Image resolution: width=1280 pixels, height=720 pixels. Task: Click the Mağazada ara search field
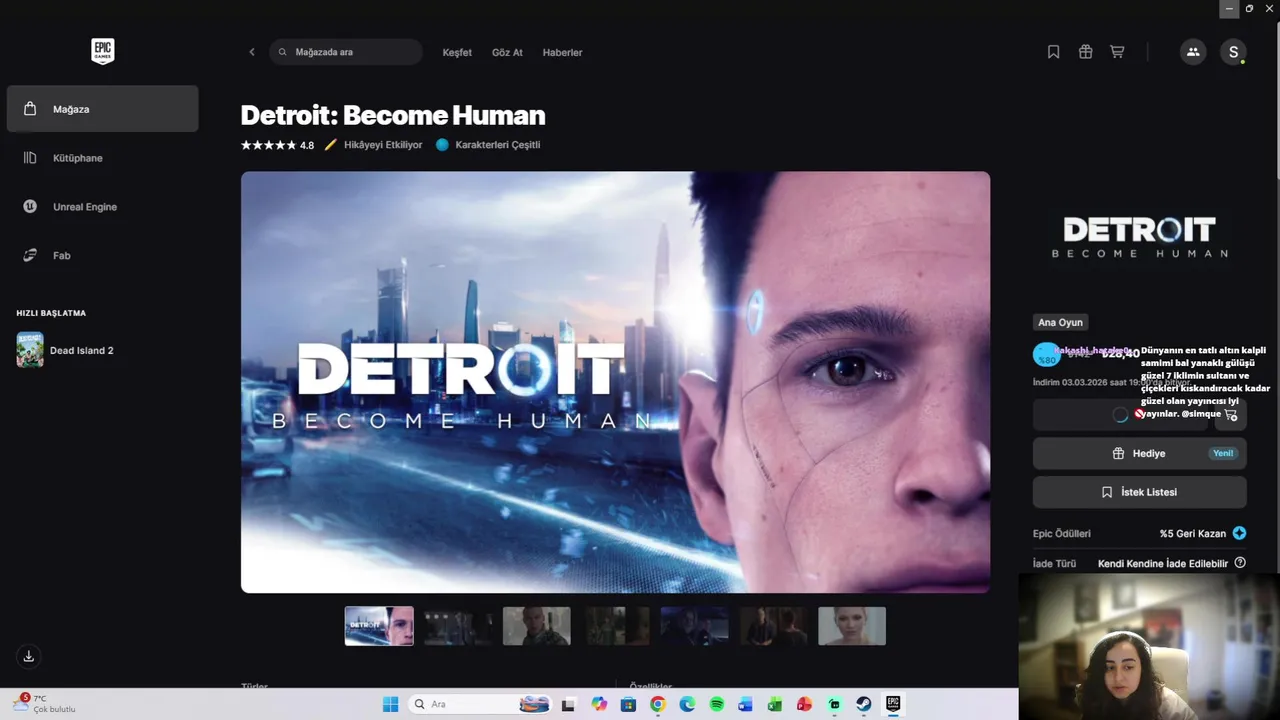tap(346, 52)
